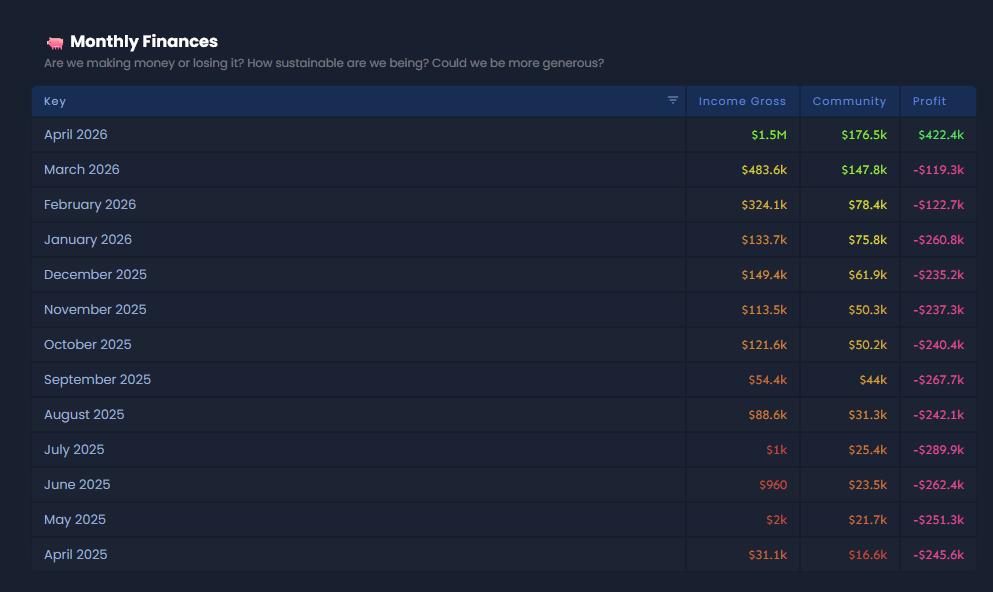Screen dimensions: 993x592
Task: Click the -$262.4k profit value
Action: (939, 485)
